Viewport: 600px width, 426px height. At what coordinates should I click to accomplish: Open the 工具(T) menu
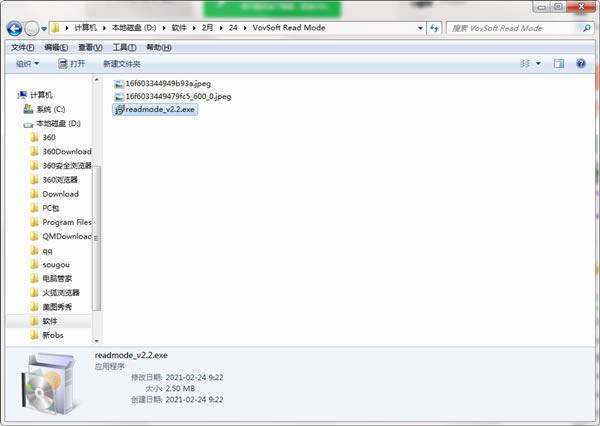click(x=124, y=47)
